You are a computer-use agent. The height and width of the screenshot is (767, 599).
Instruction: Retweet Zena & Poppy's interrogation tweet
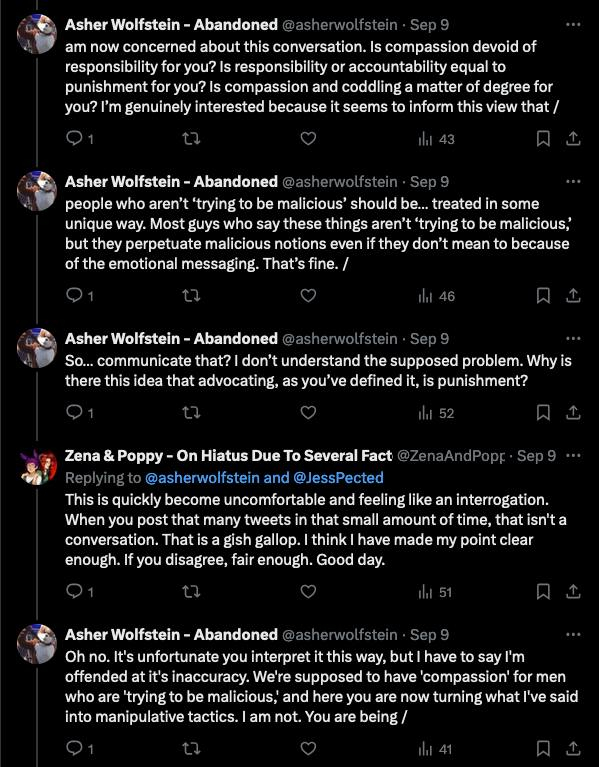coord(191,592)
